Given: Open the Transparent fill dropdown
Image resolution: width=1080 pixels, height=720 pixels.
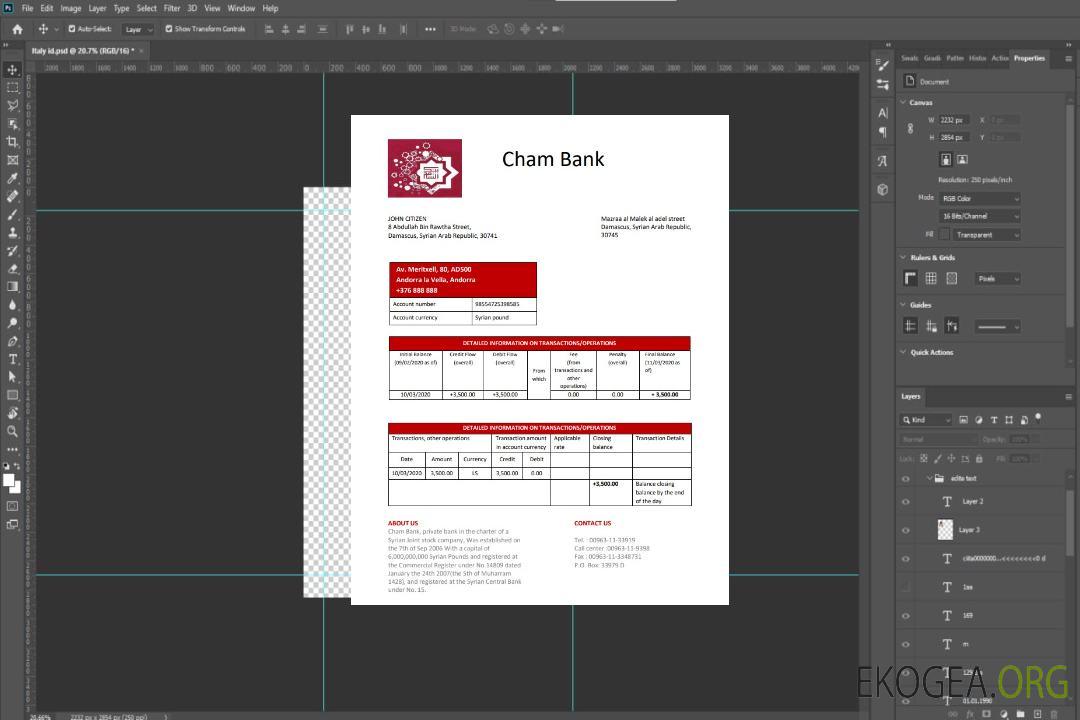Looking at the screenshot, I should [x=987, y=235].
